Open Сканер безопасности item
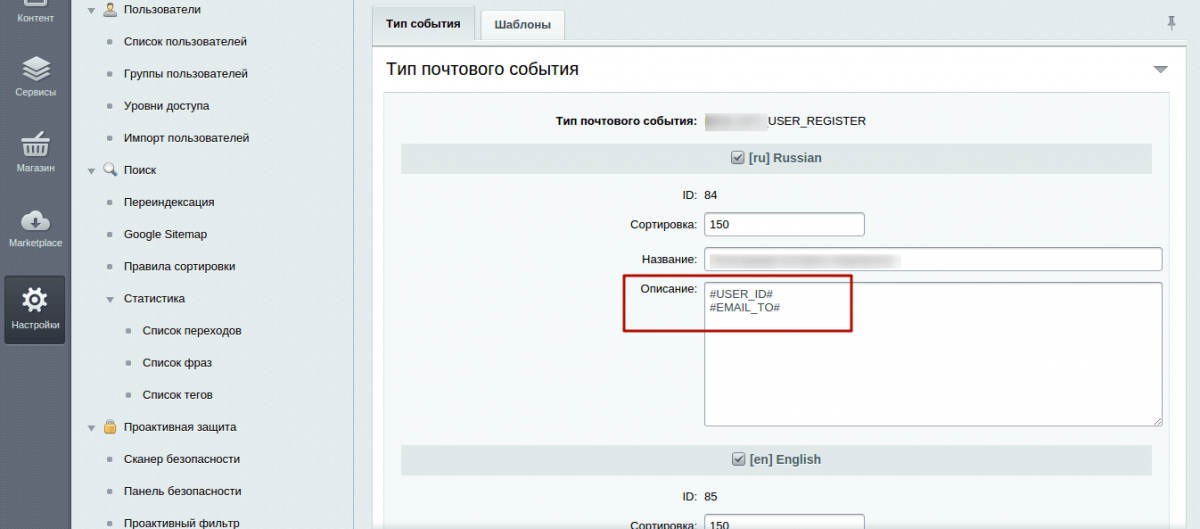Screen dimensions: 1200x529 182,459
